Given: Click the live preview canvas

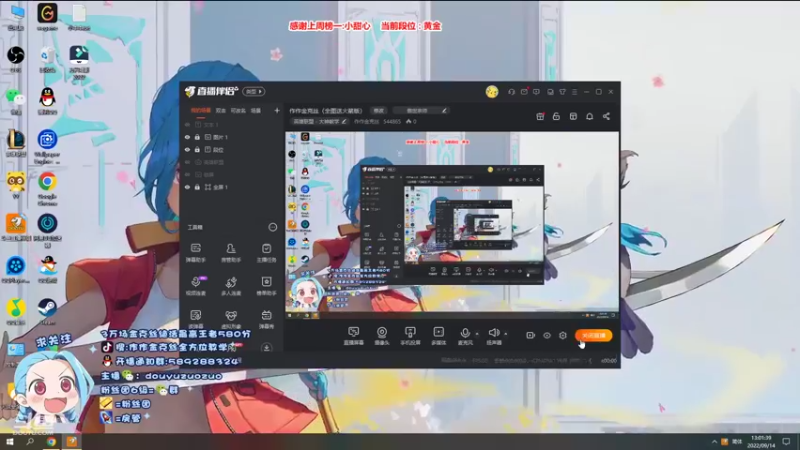Looking at the screenshot, I should pyautogui.click(x=452, y=226).
